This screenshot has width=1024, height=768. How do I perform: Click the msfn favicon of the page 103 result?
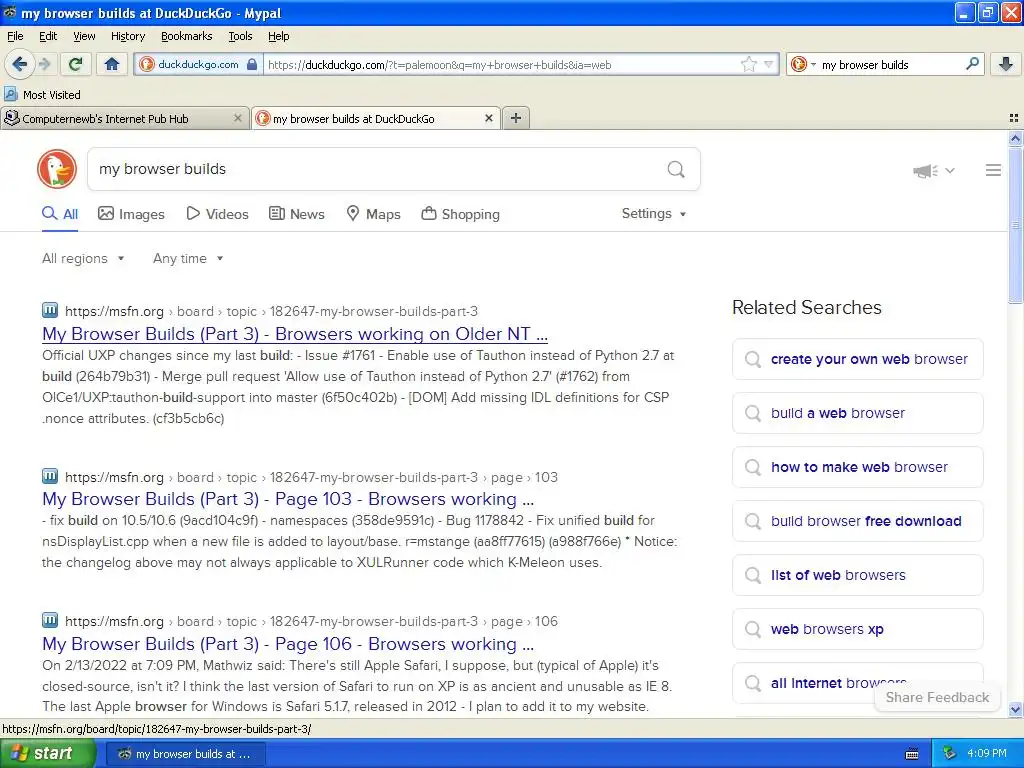tap(50, 476)
